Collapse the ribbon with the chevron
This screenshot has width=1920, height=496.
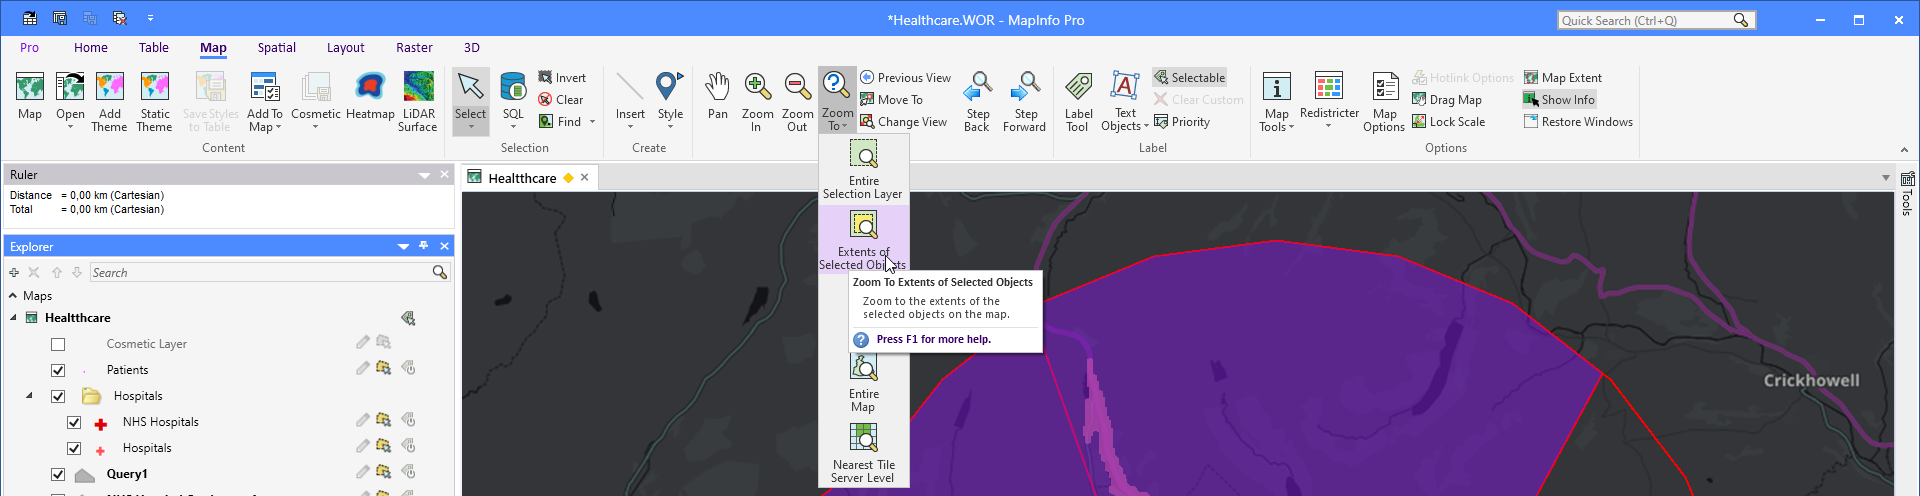coord(1904,150)
